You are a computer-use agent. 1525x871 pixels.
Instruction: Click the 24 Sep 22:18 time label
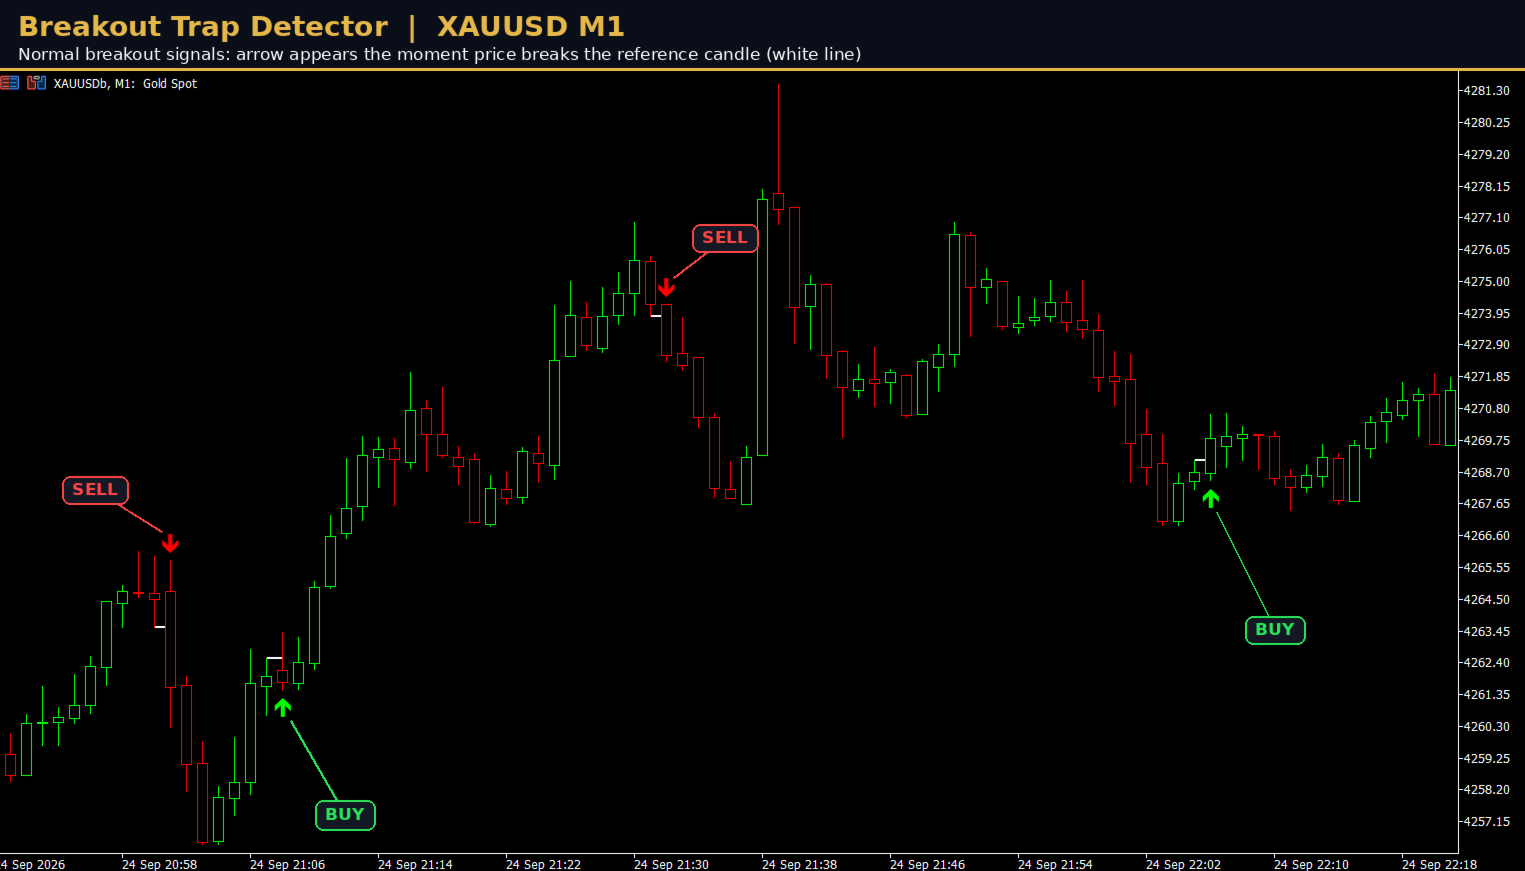(1439, 864)
